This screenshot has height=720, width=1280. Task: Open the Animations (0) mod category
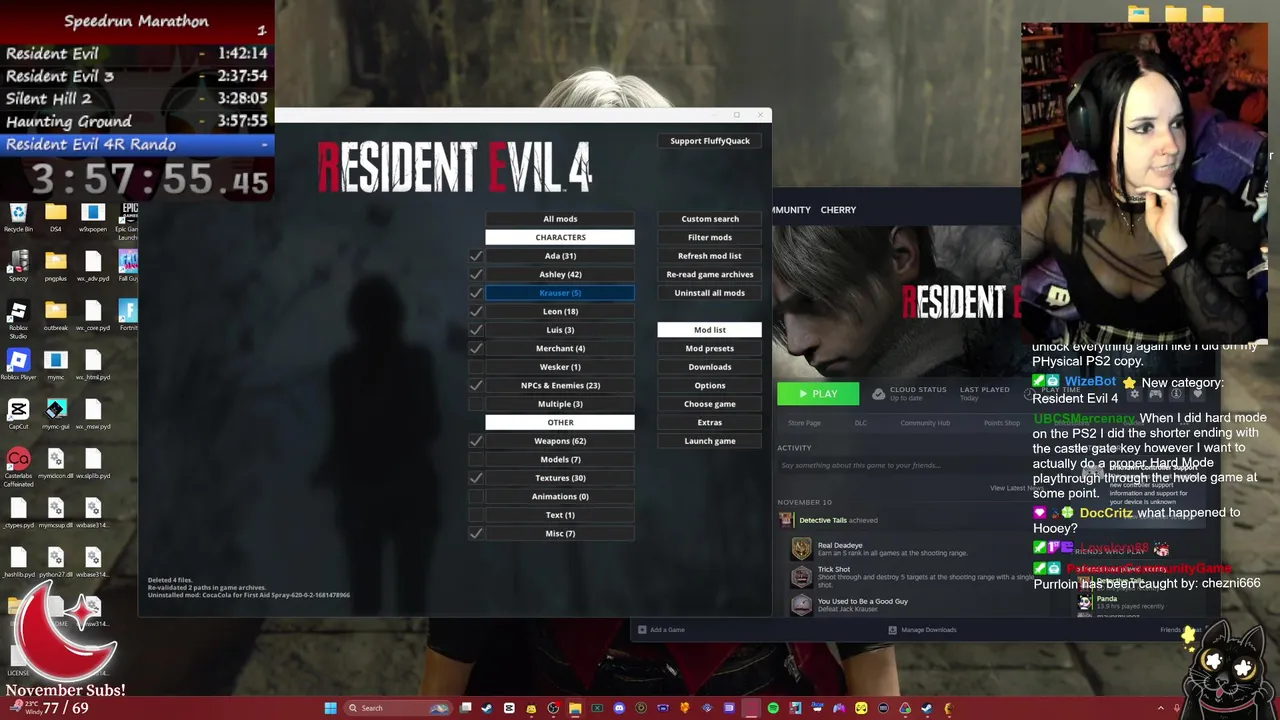click(560, 496)
